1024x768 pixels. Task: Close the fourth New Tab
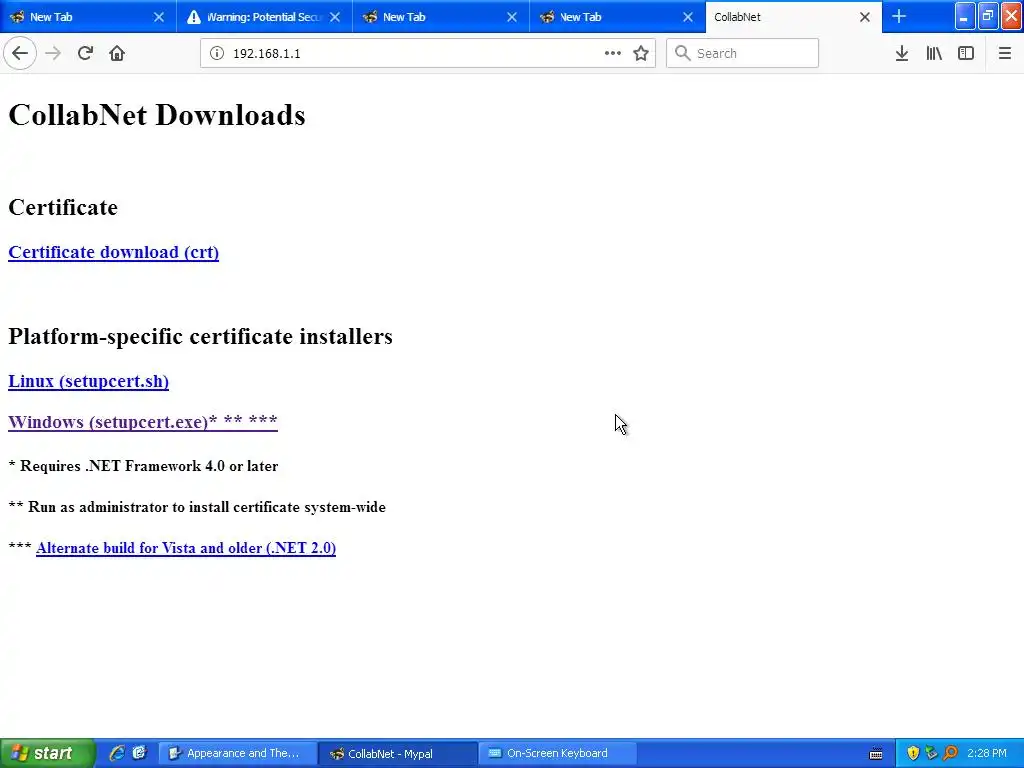tap(688, 17)
